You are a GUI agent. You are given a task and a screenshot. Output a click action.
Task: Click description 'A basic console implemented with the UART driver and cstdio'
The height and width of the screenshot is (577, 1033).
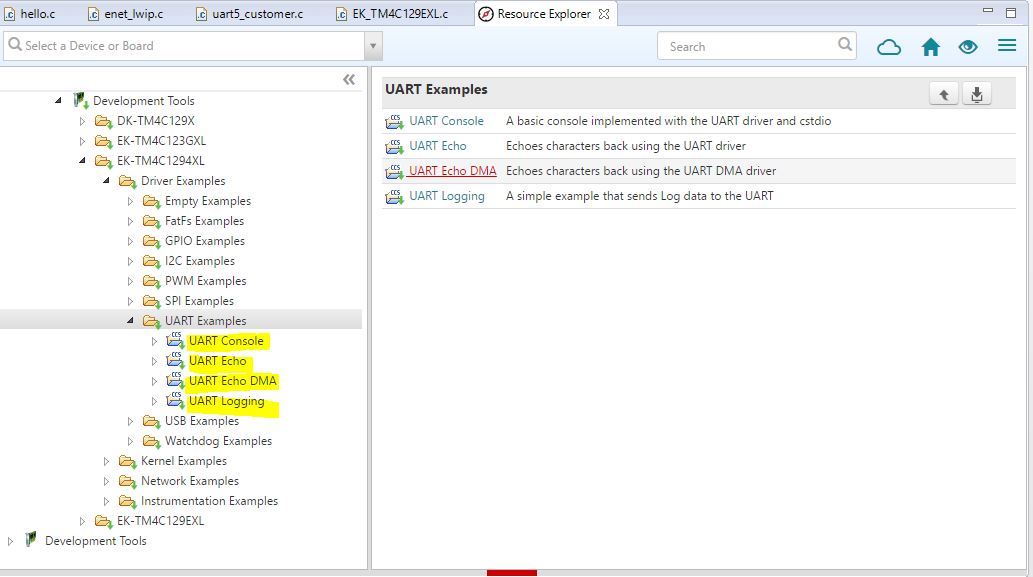tap(669, 121)
